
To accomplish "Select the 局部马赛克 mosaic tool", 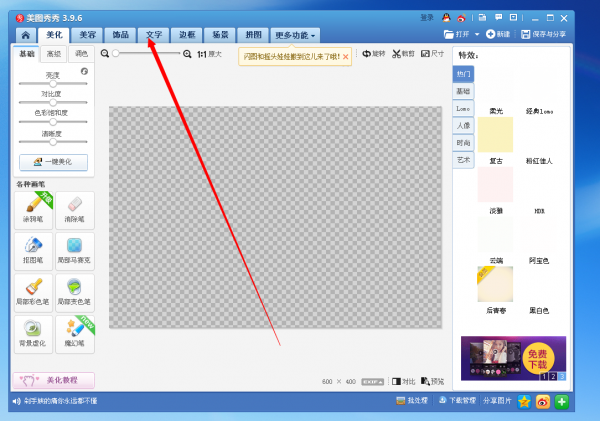I will [x=75, y=251].
